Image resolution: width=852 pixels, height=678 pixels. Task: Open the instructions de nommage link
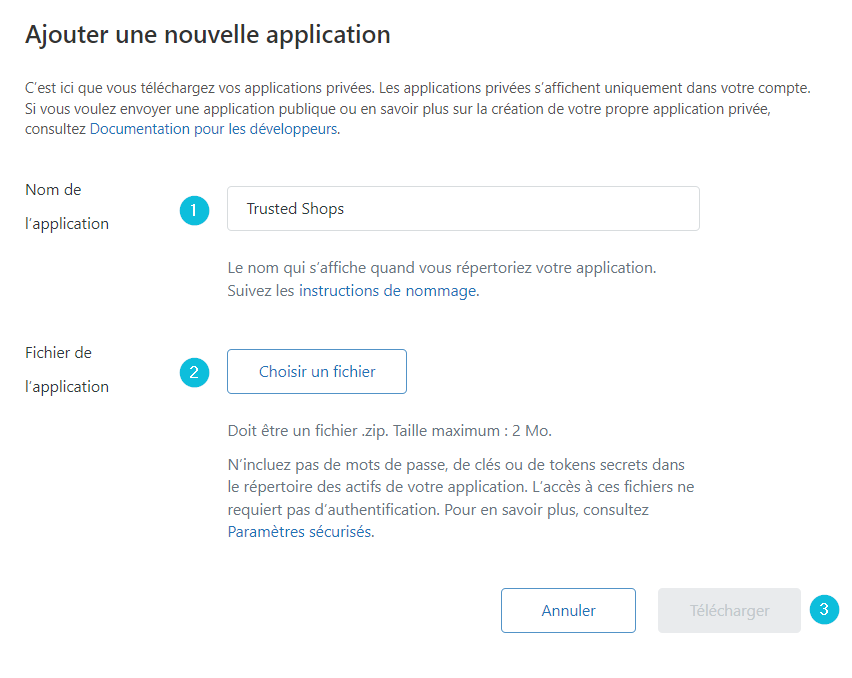click(x=388, y=291)
